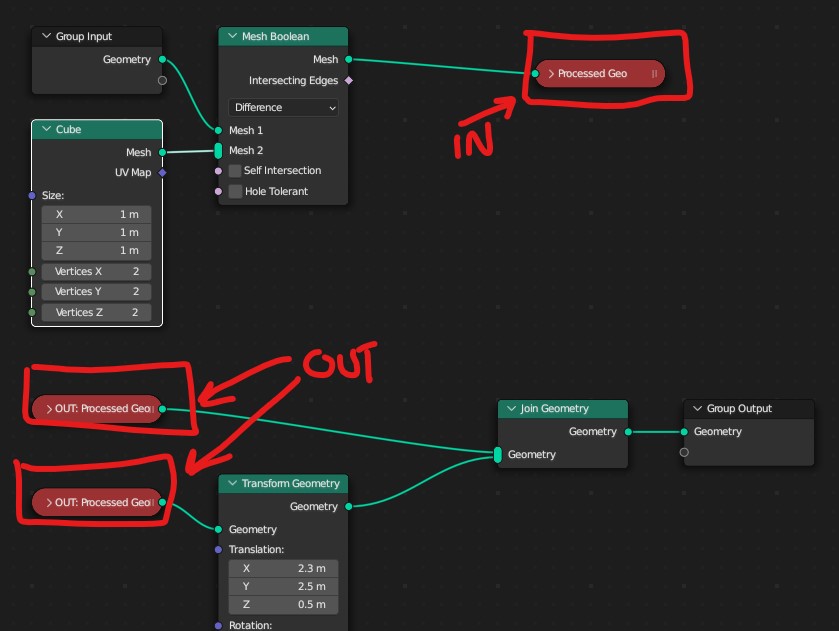This screenshot has height=631, width=839.
Task: Click the Cube node's Mesh output socket
Action: [163, 153]
